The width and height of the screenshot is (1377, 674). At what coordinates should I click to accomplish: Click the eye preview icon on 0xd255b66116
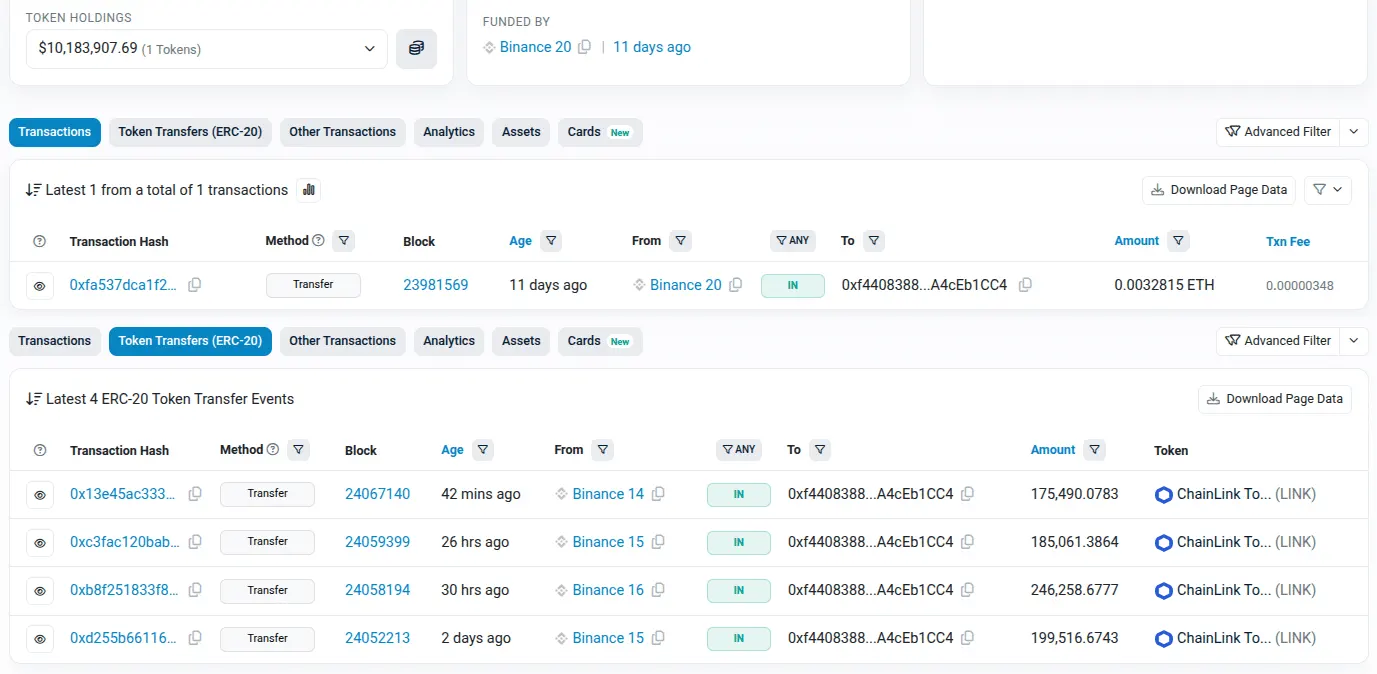pyautogui.click(x=40, y=638)
